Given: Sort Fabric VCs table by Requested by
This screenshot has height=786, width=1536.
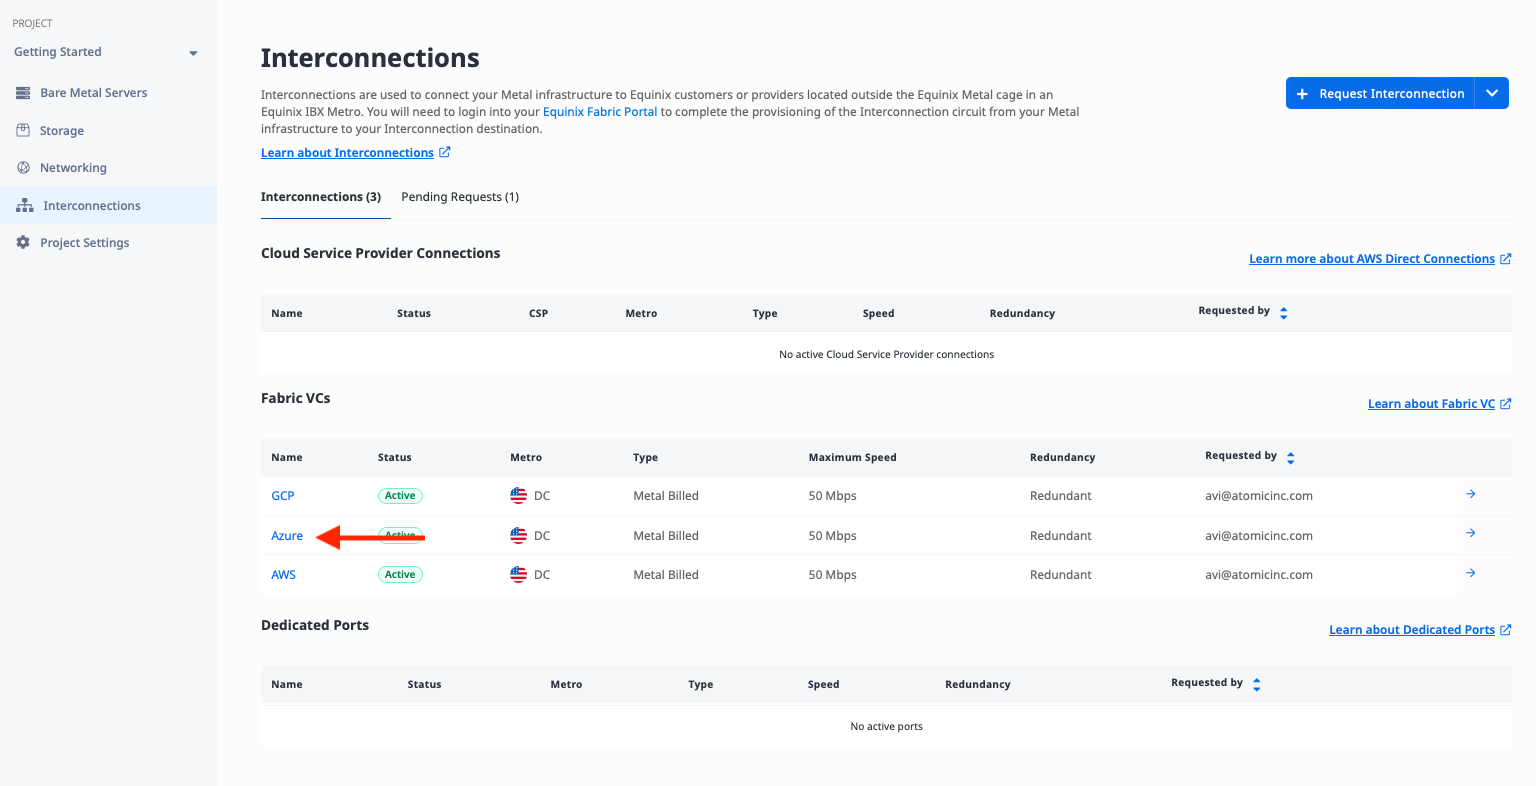Looking at the screenshot, I should pos(1290,458).
